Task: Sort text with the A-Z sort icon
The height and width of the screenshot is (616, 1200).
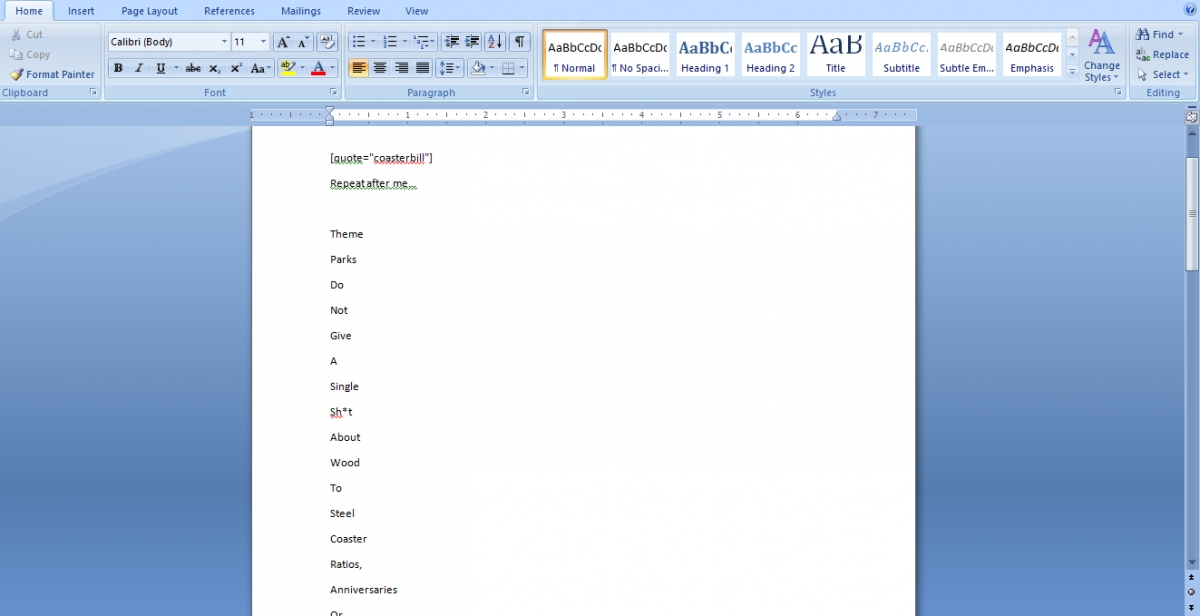Action: tap(495, 42)
